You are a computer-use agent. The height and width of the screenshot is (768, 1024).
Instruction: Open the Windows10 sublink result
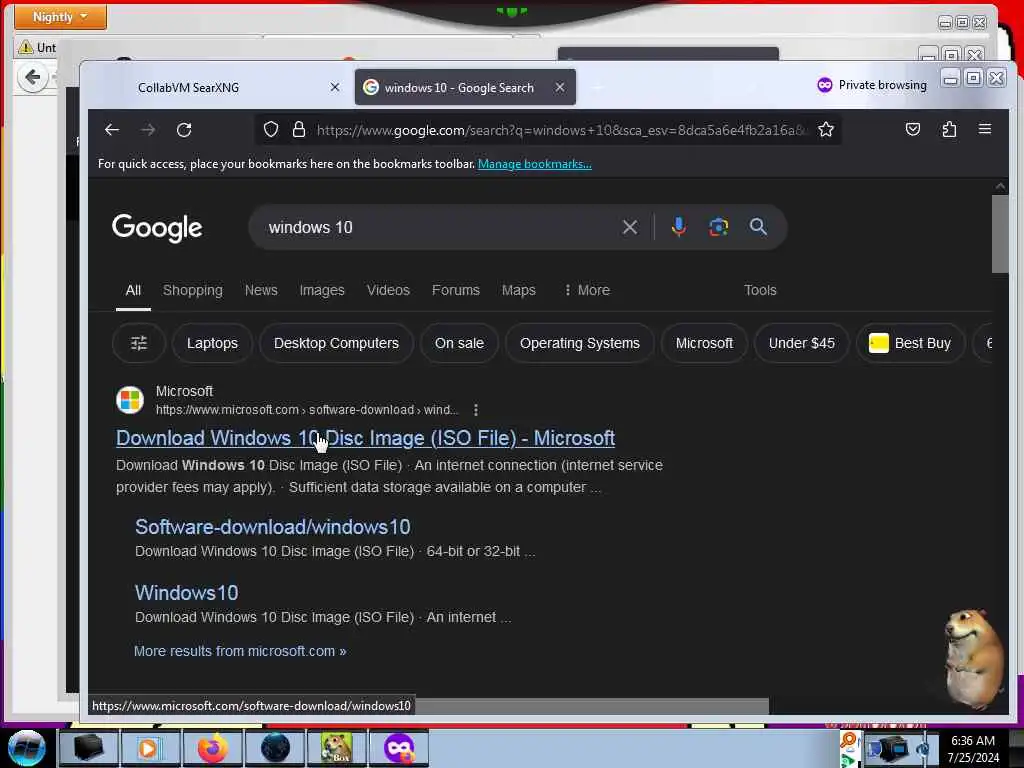coord(186,593)
